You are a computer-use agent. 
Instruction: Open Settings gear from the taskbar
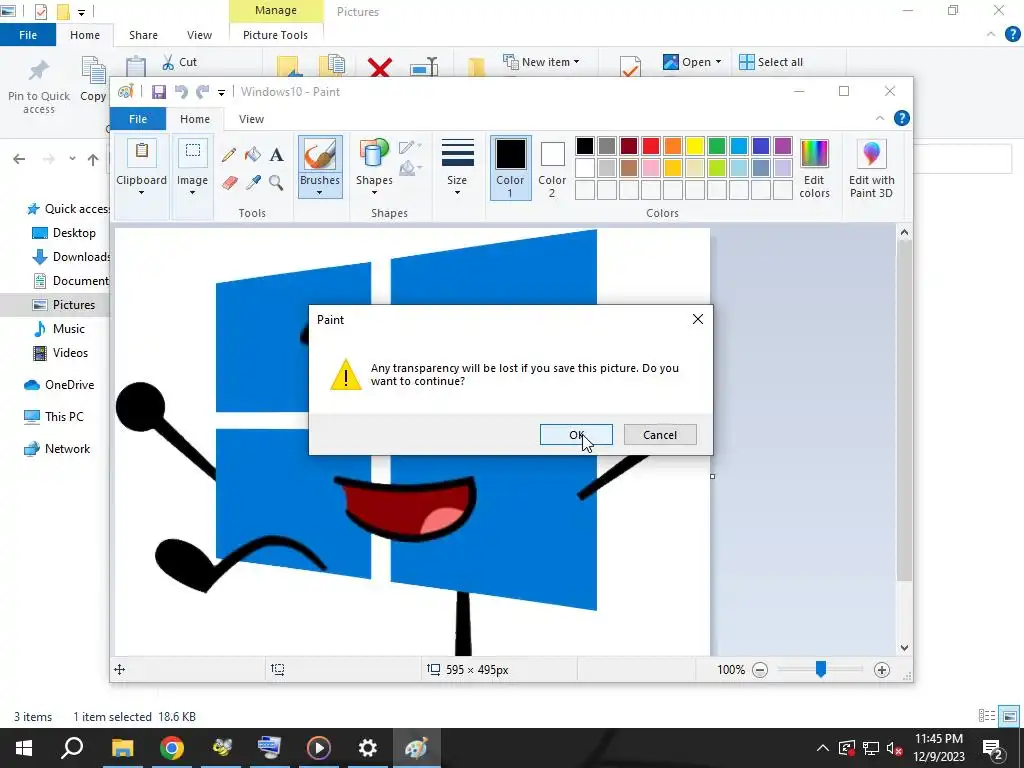(368, 748)
